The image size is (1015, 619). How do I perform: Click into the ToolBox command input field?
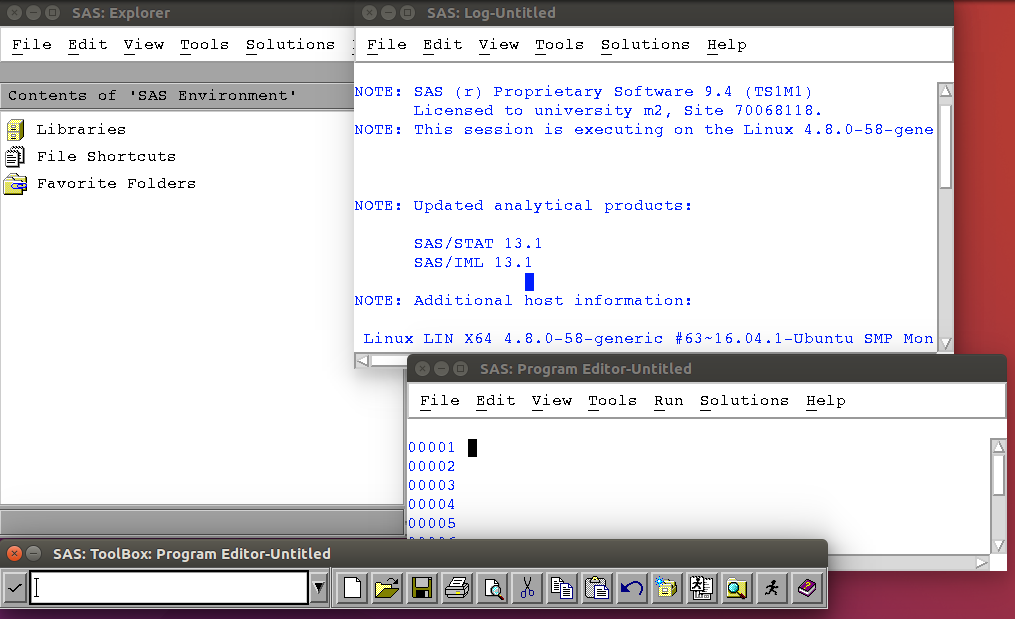coord(169,587)
